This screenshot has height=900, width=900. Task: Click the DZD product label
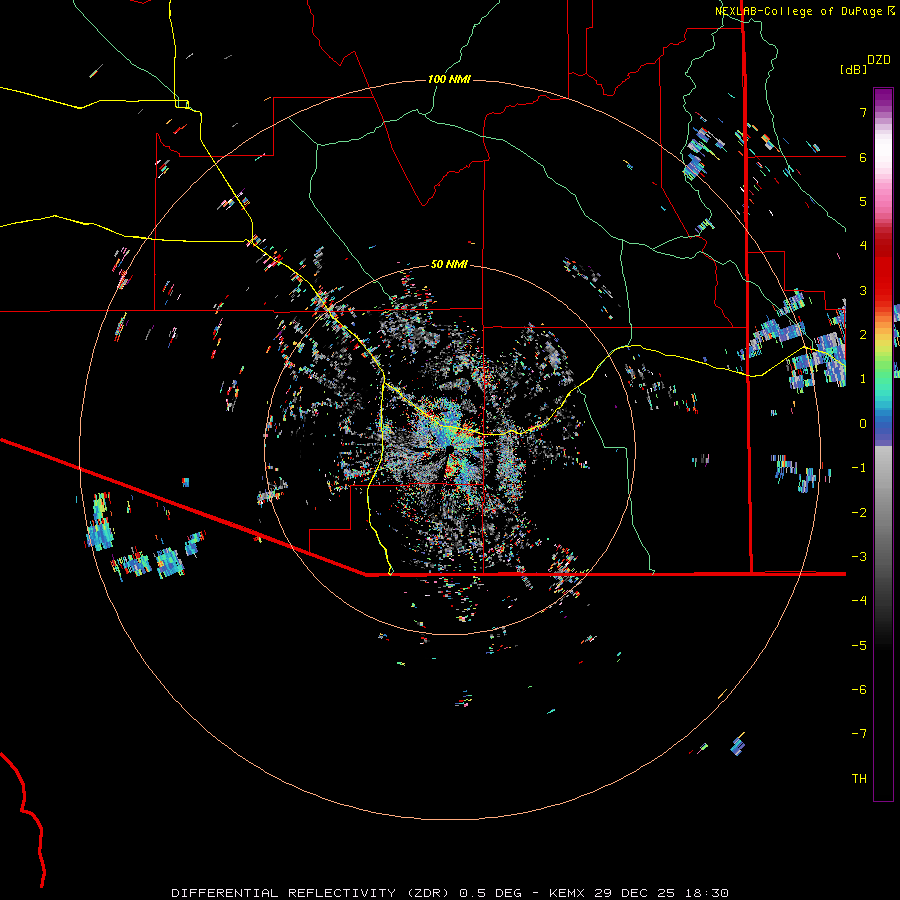879,60
